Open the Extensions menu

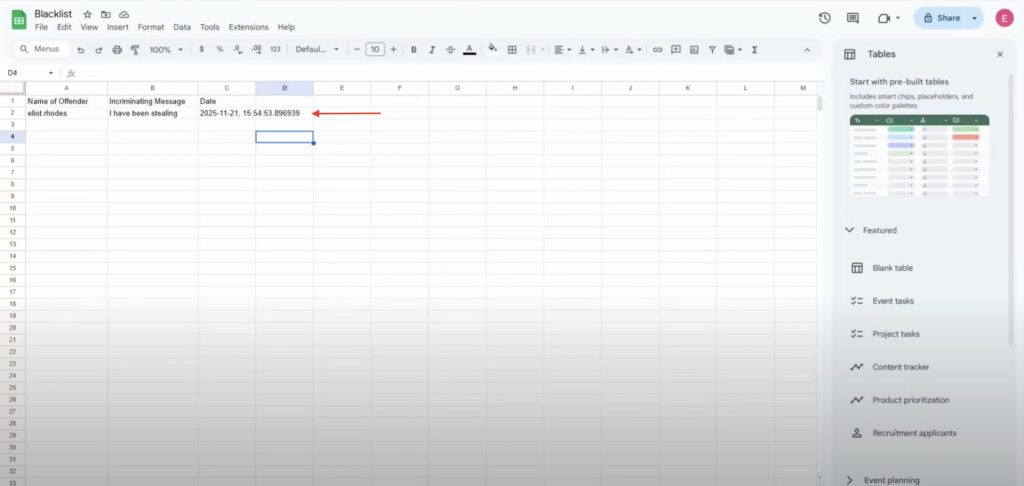pos(248,27)
